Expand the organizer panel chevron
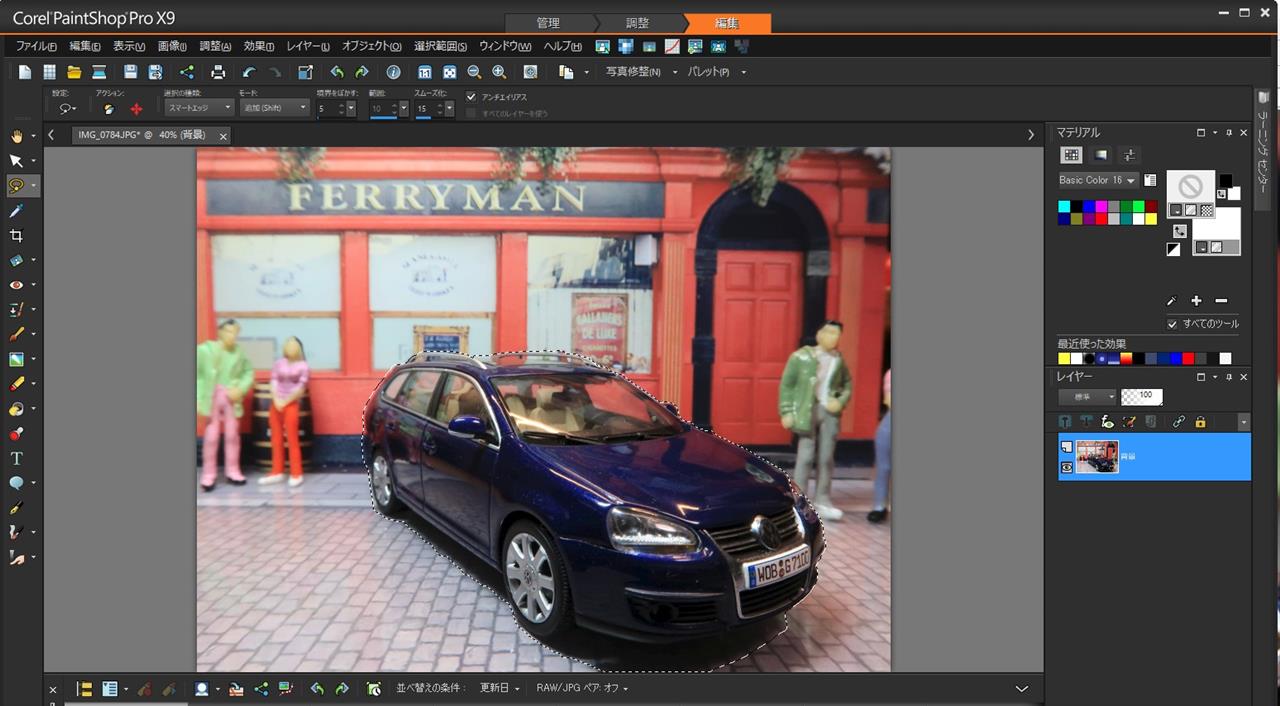The height and width of the screenshot is (706, 1280). (x=1021, y=688)
